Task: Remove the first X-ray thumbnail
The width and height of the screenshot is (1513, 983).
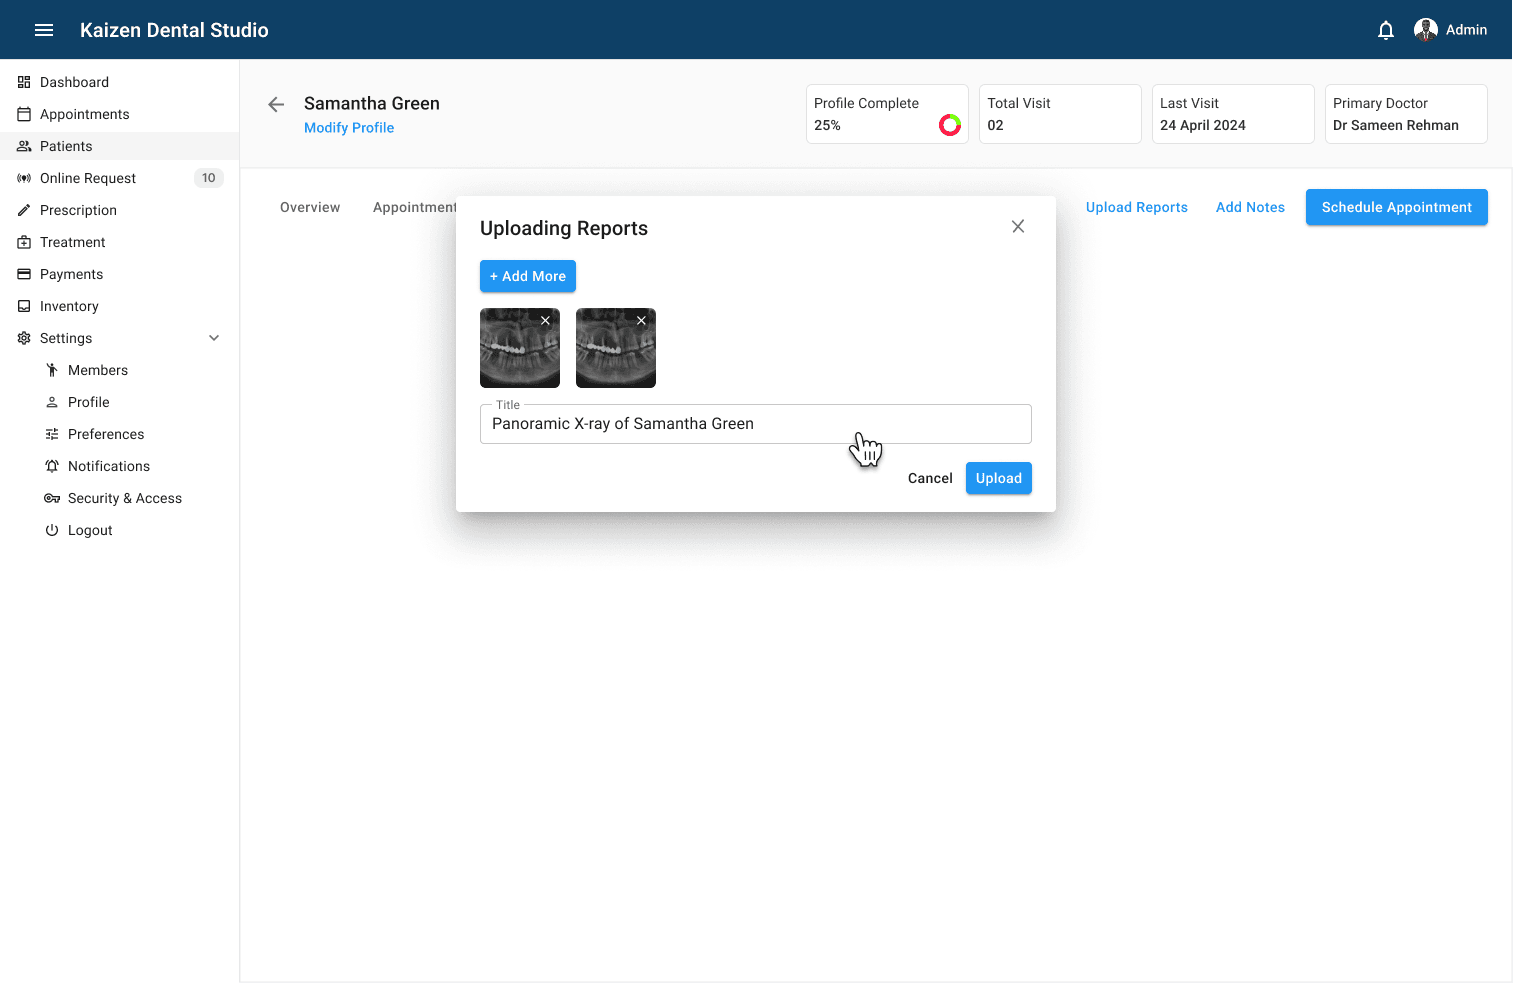Action: pyautogui.click(x=545, y=321)
